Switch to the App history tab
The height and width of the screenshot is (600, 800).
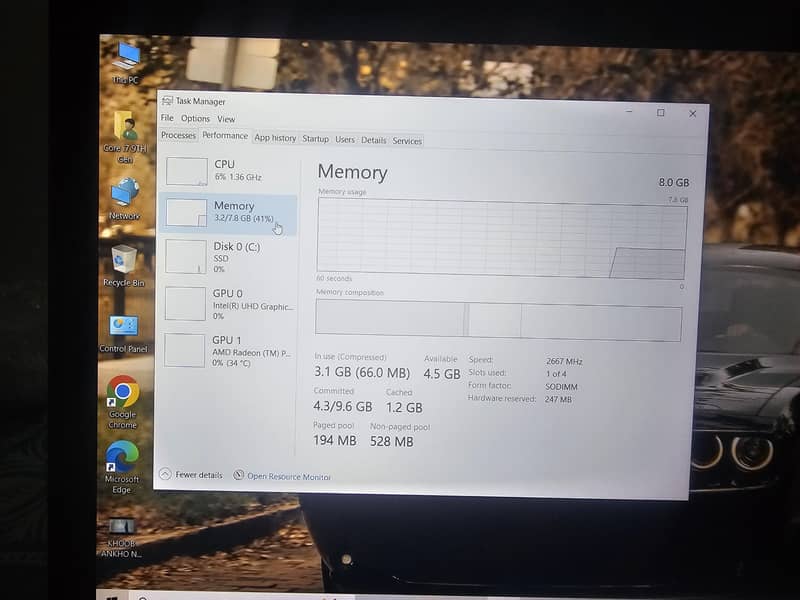tap(275, 138)
